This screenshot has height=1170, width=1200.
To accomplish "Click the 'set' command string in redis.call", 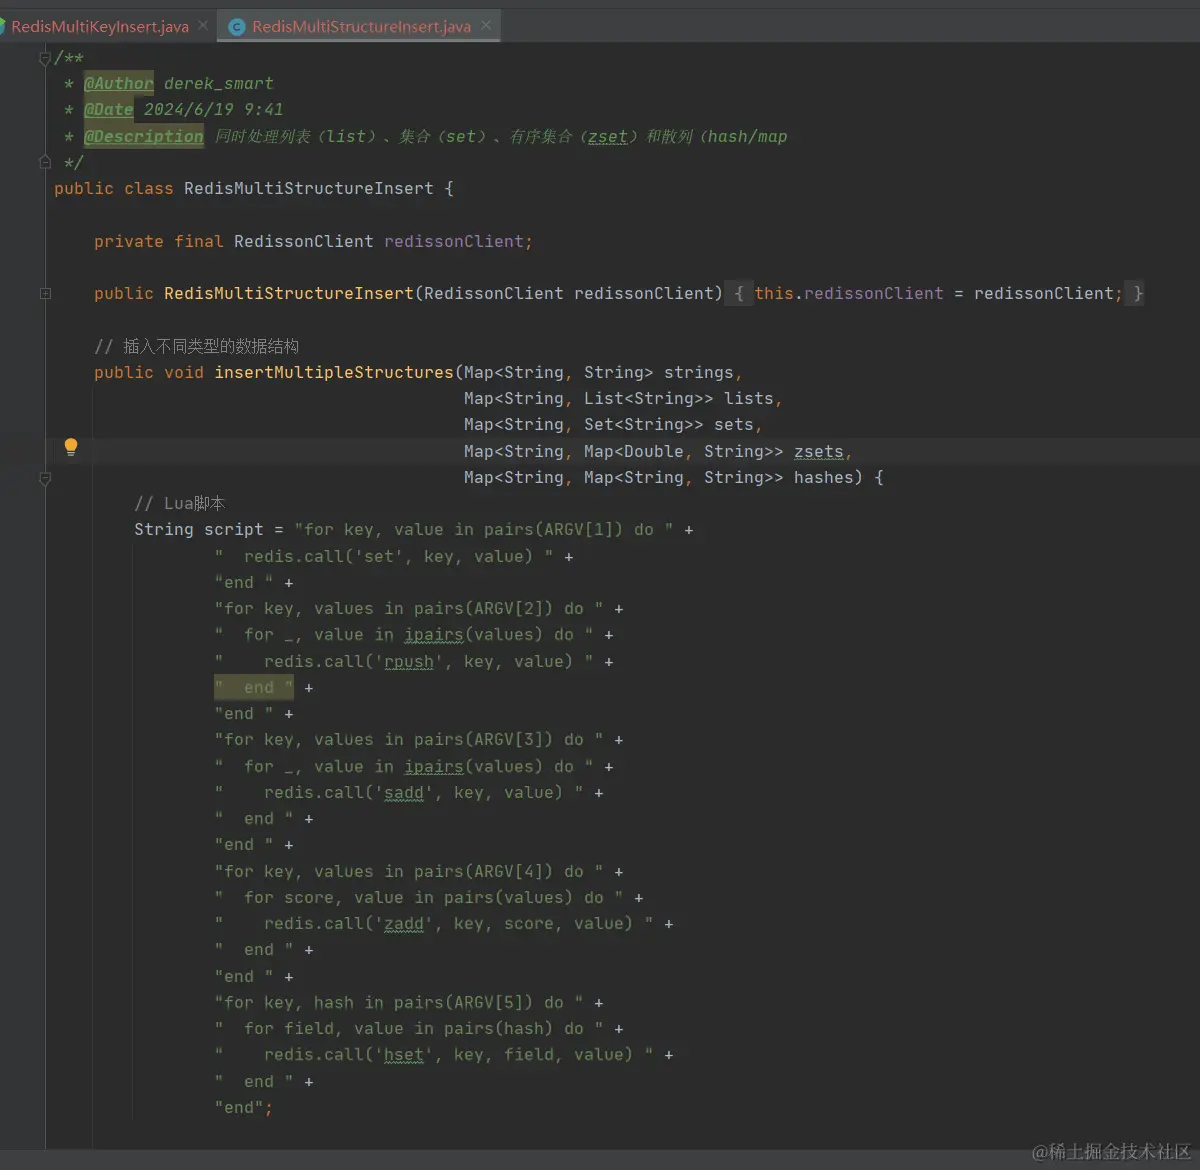I will click(x=379, y=556).
